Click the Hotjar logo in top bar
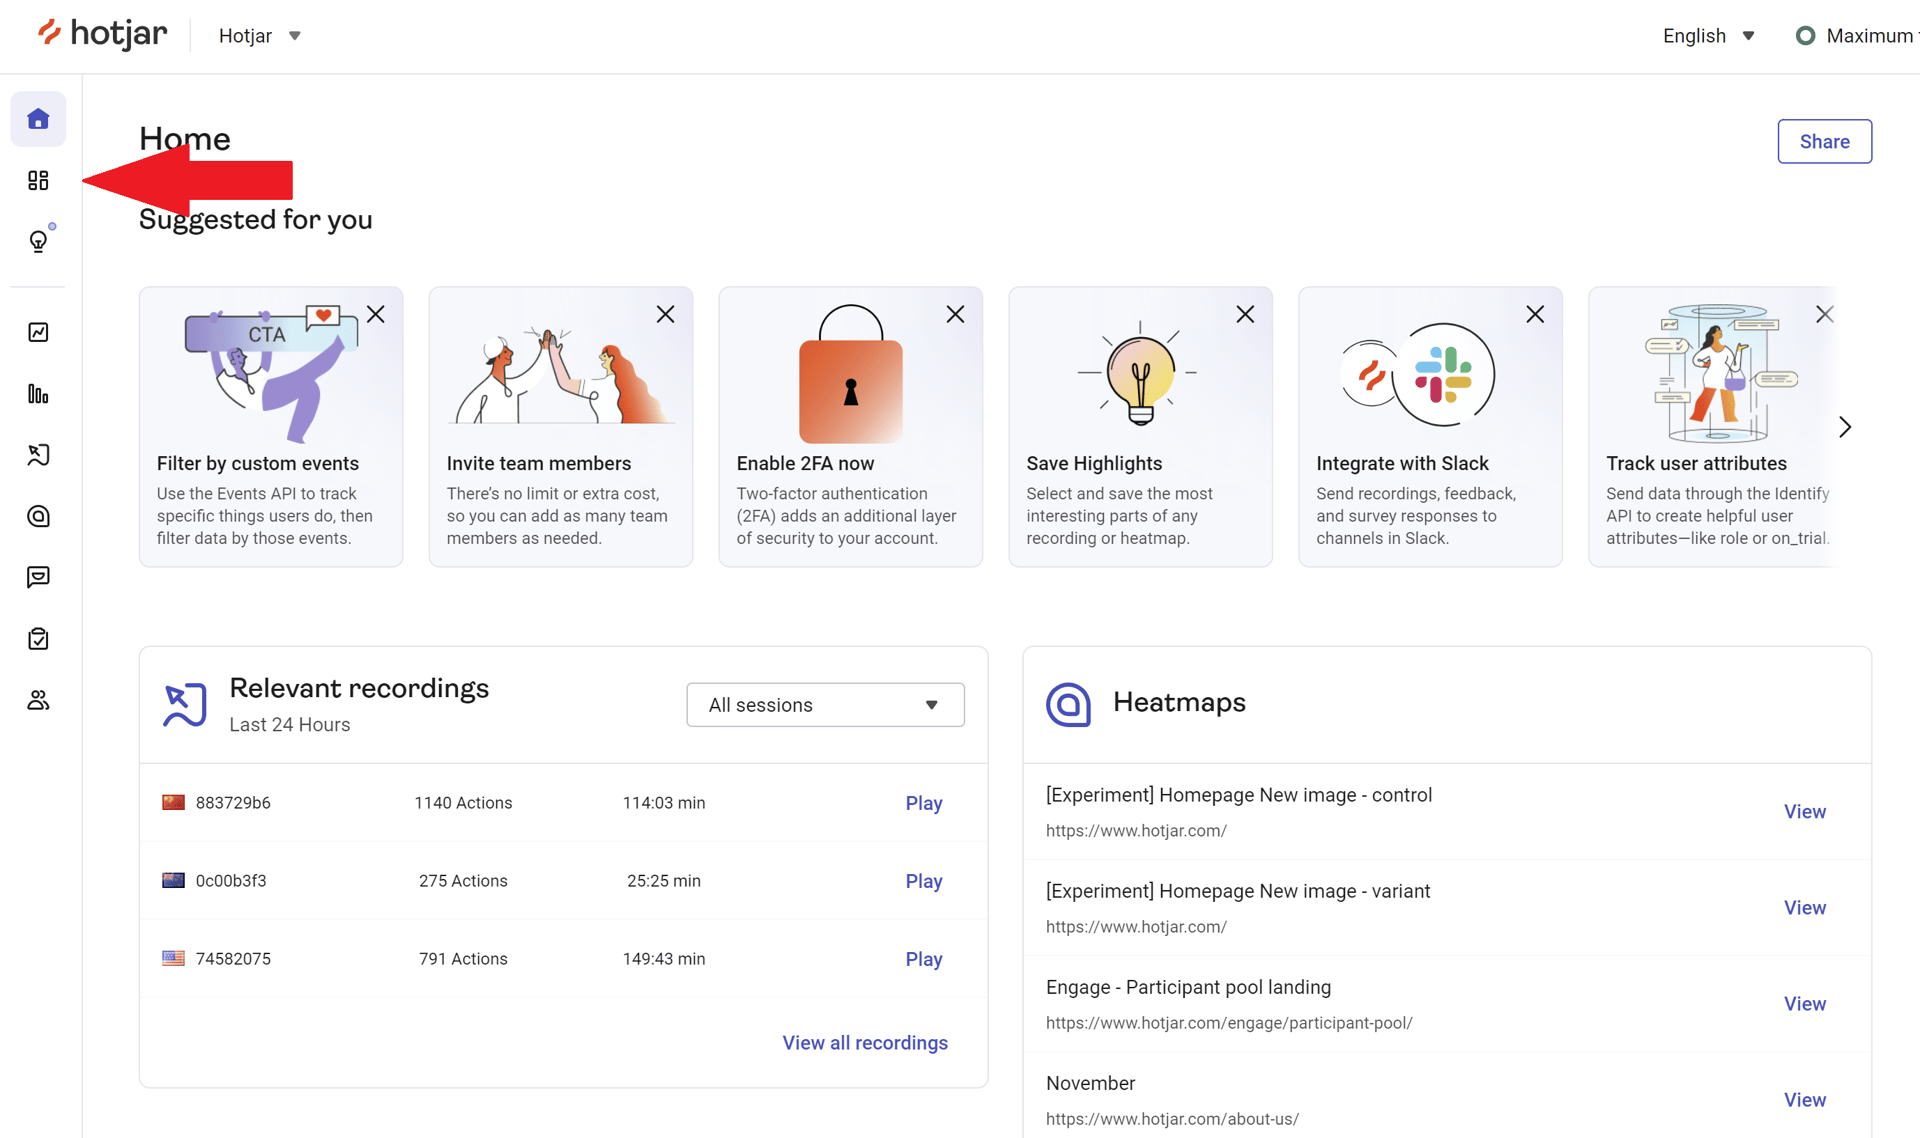Screen dimensions: 1920x1138 [101, 33]
